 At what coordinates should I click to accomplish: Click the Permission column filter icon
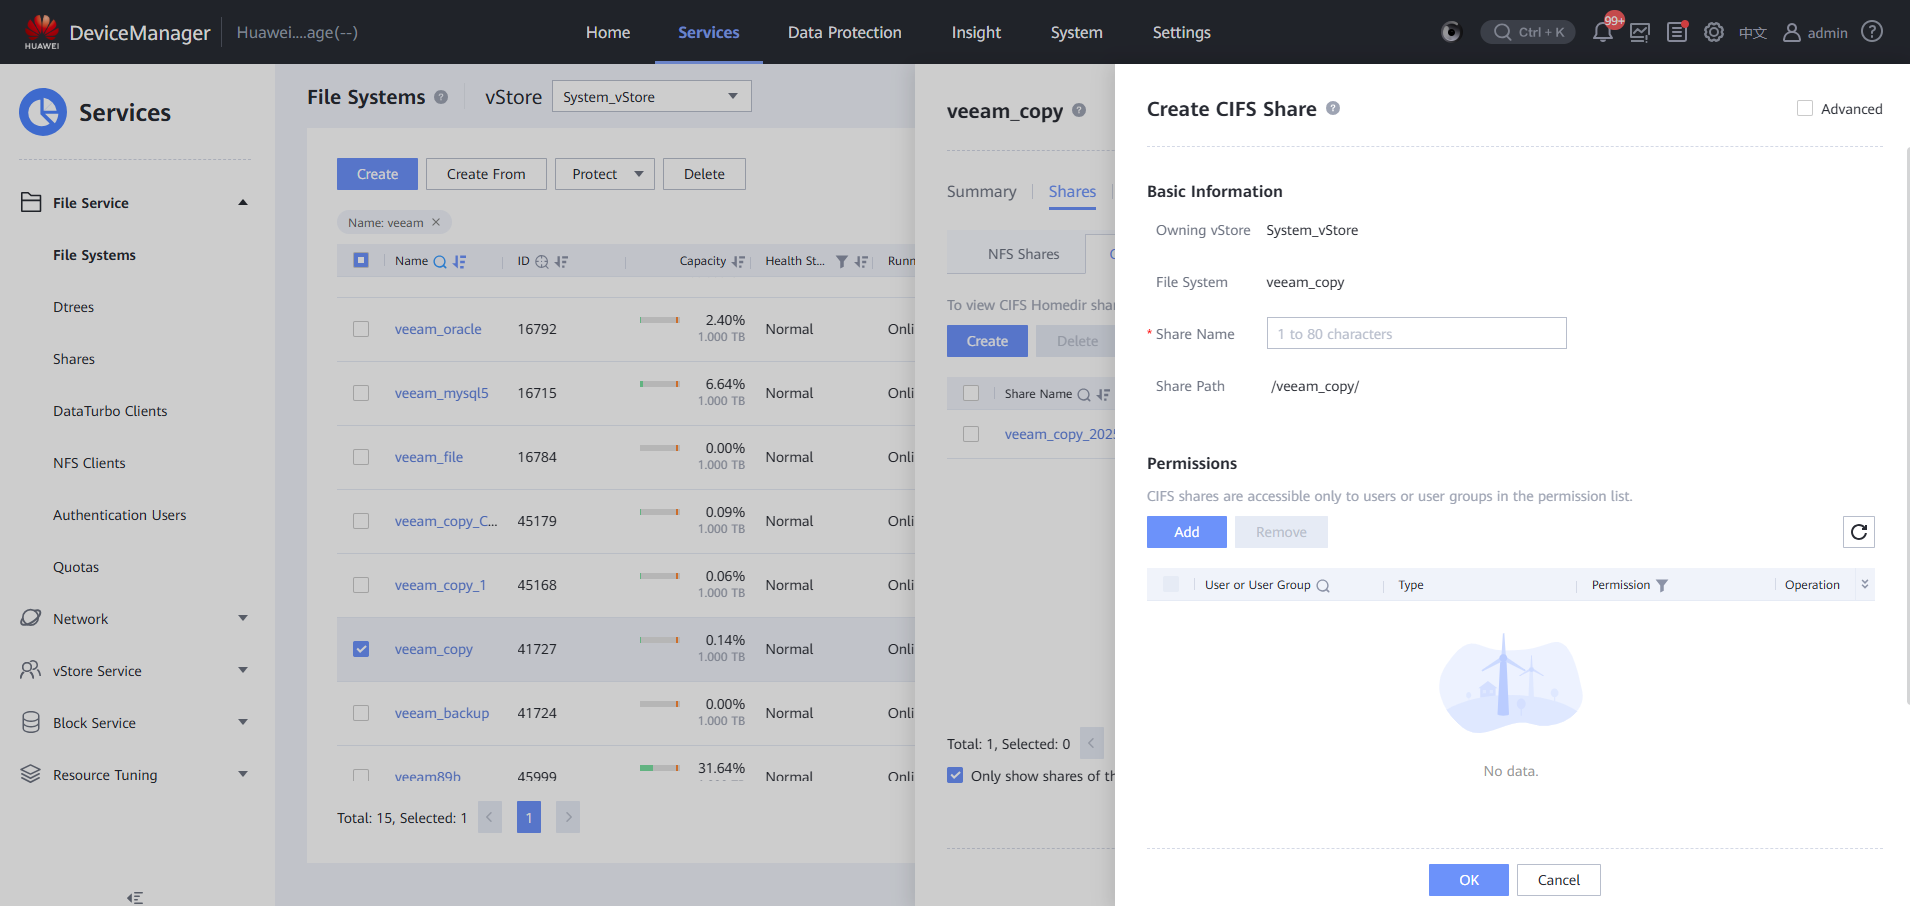pos(1662,586)
